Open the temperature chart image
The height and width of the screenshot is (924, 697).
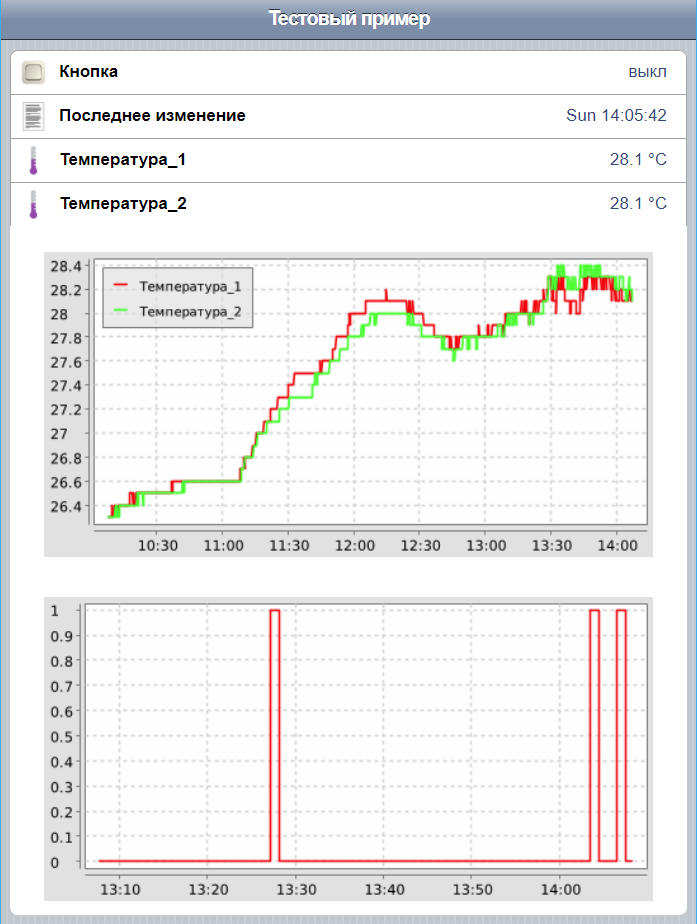[348, 405]
